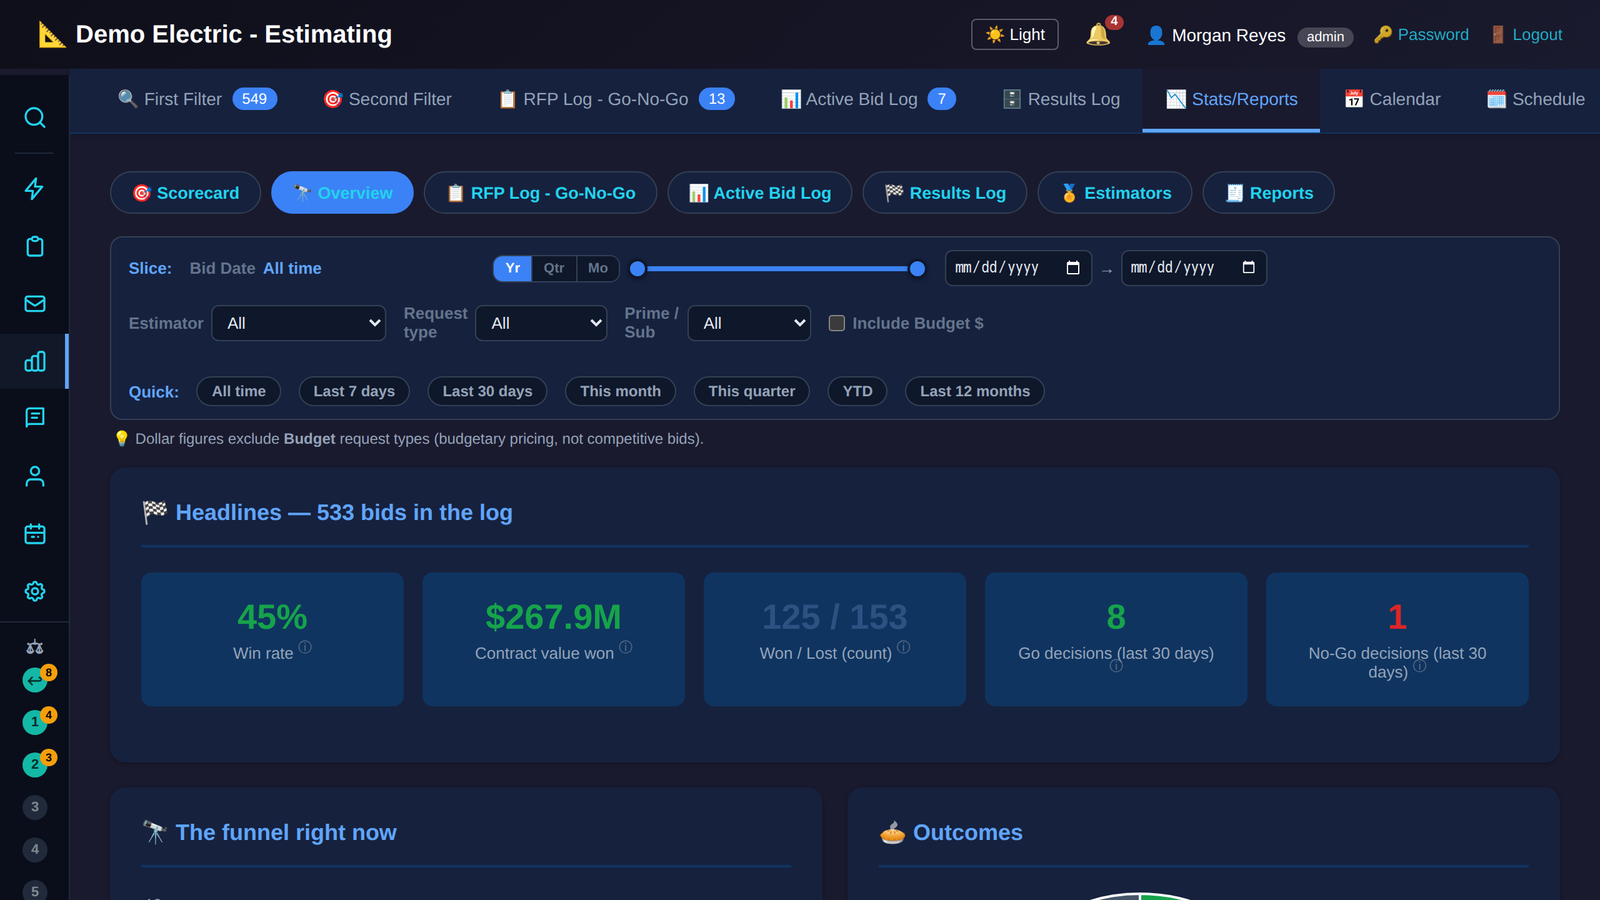Open the Calendar tab
Screen dimensions: 1600x900
point(1392,99)
